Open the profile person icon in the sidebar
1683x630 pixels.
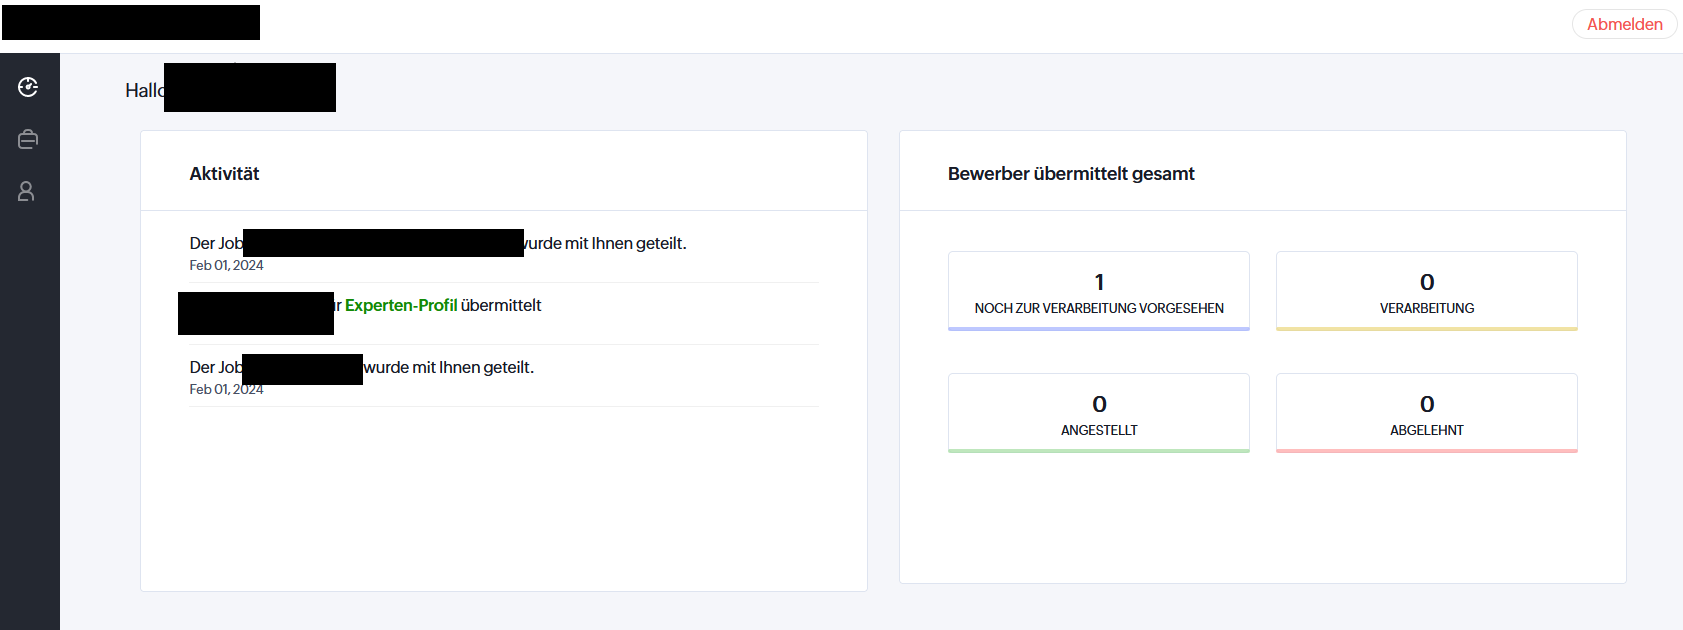click(x=27, y=191)
